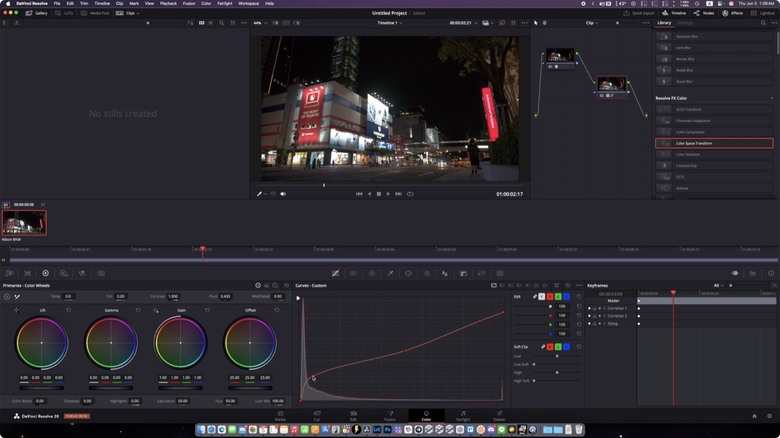
Task: Open the Media Pool panel
Action: [x=95, y=13]
